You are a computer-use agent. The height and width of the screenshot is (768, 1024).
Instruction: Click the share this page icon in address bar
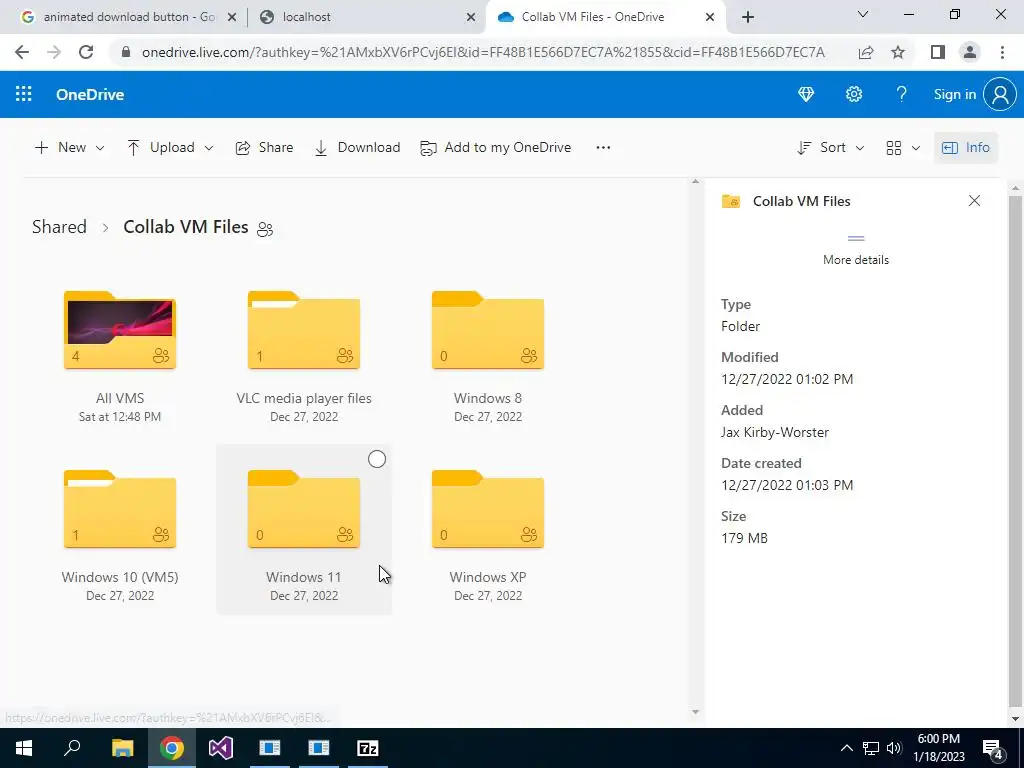pyautogui.click(x=866, y=52)
